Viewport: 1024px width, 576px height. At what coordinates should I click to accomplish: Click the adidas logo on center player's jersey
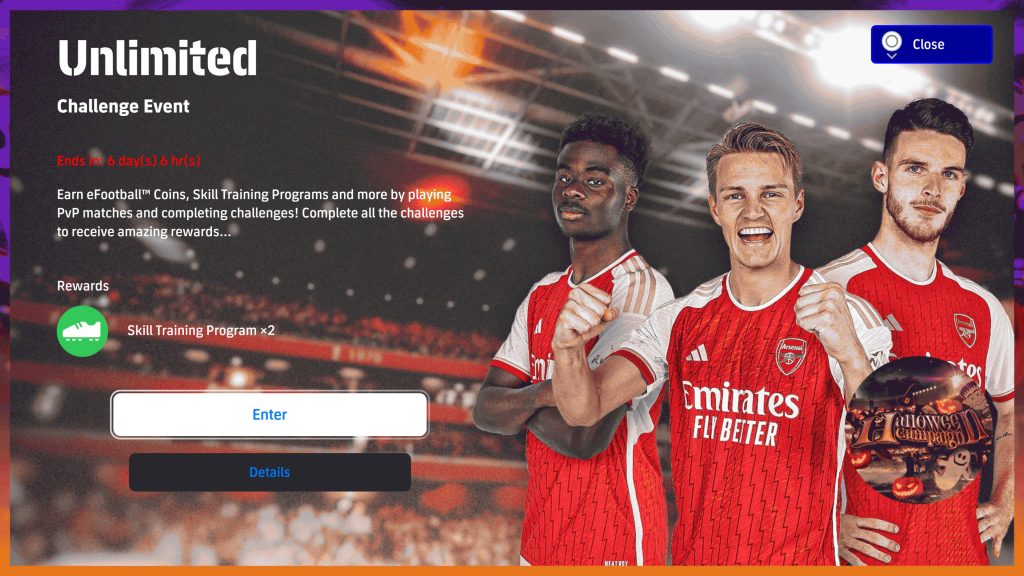click(x=697, y=353)
